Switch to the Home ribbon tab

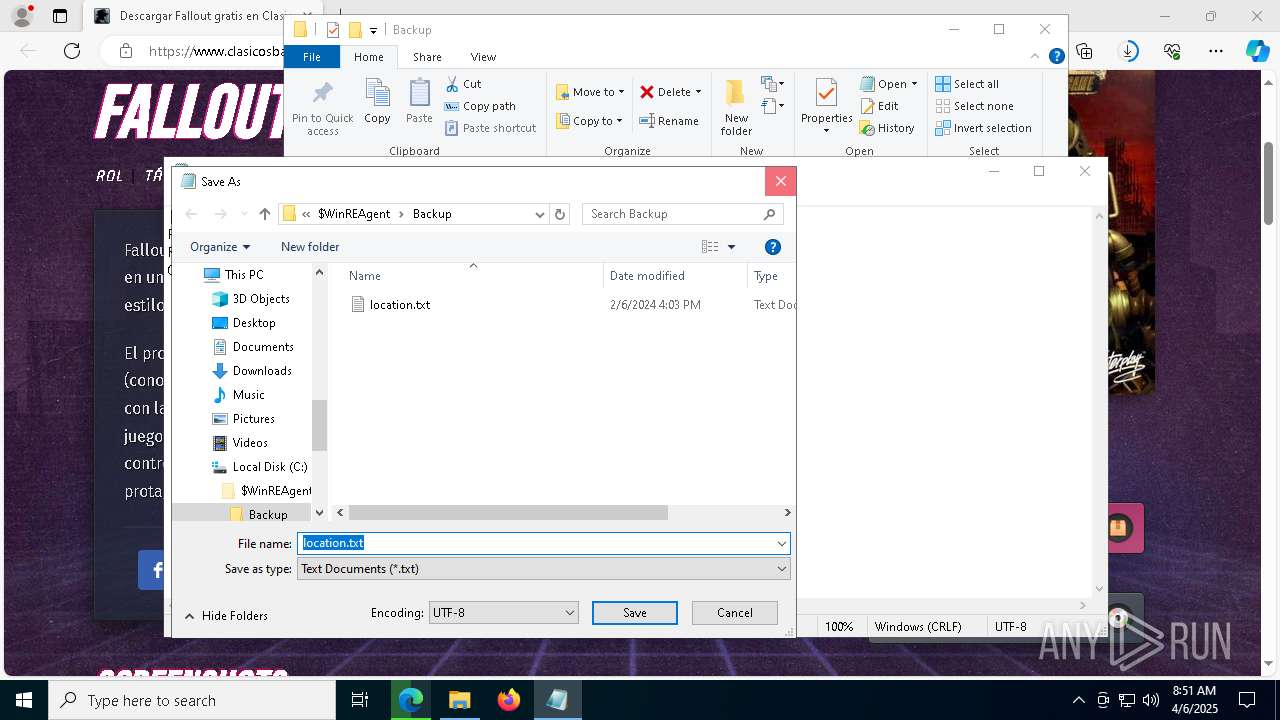(368, 57)
